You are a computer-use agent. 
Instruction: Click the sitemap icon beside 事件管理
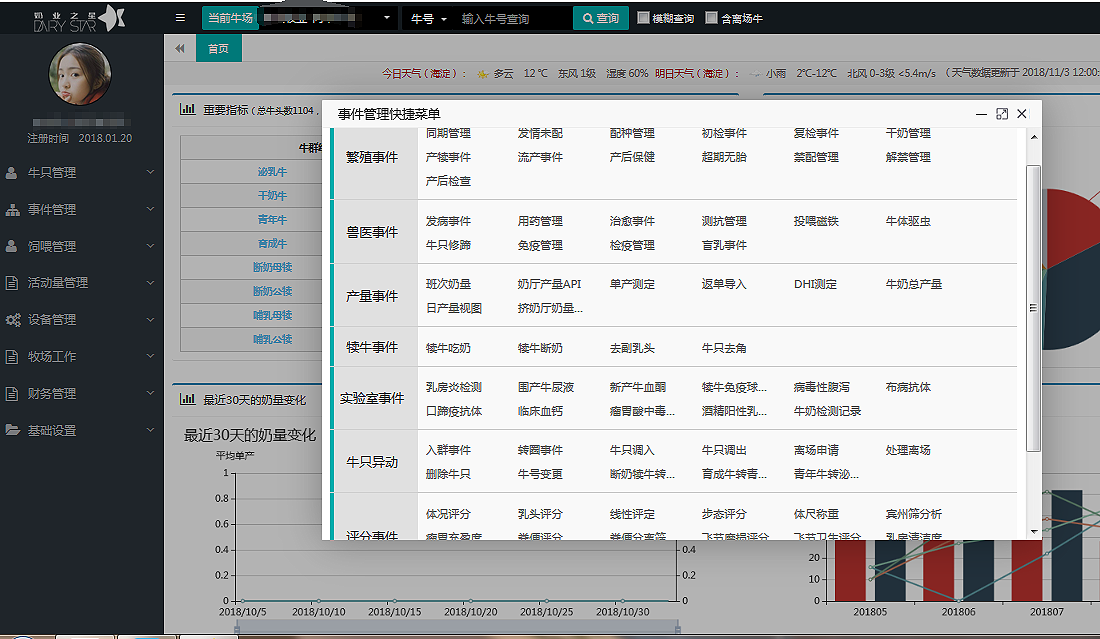12,210
